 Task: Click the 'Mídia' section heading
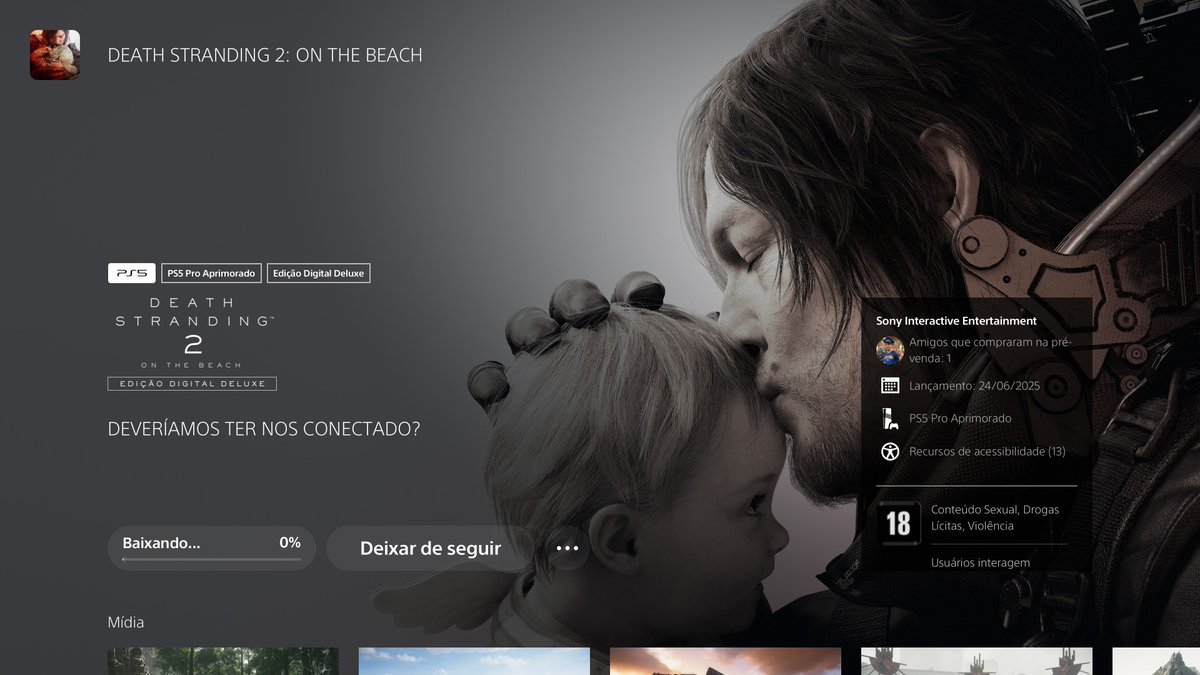(x=126, y=622)
